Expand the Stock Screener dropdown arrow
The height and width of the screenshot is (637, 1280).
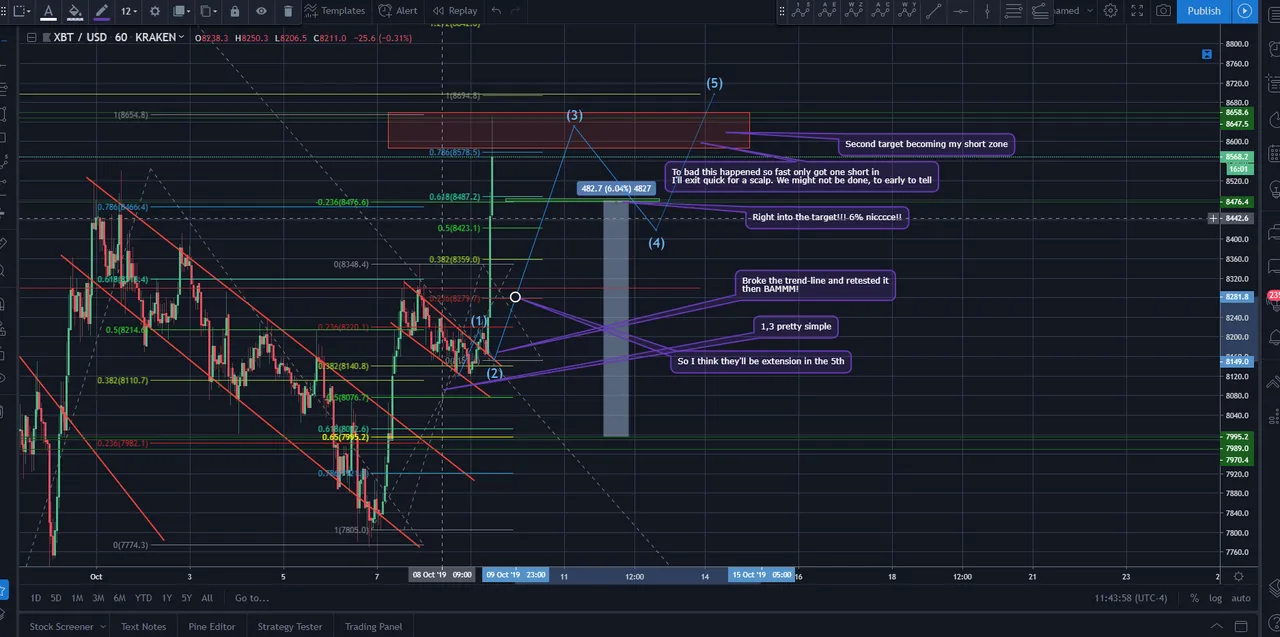(x=102, y=627)
